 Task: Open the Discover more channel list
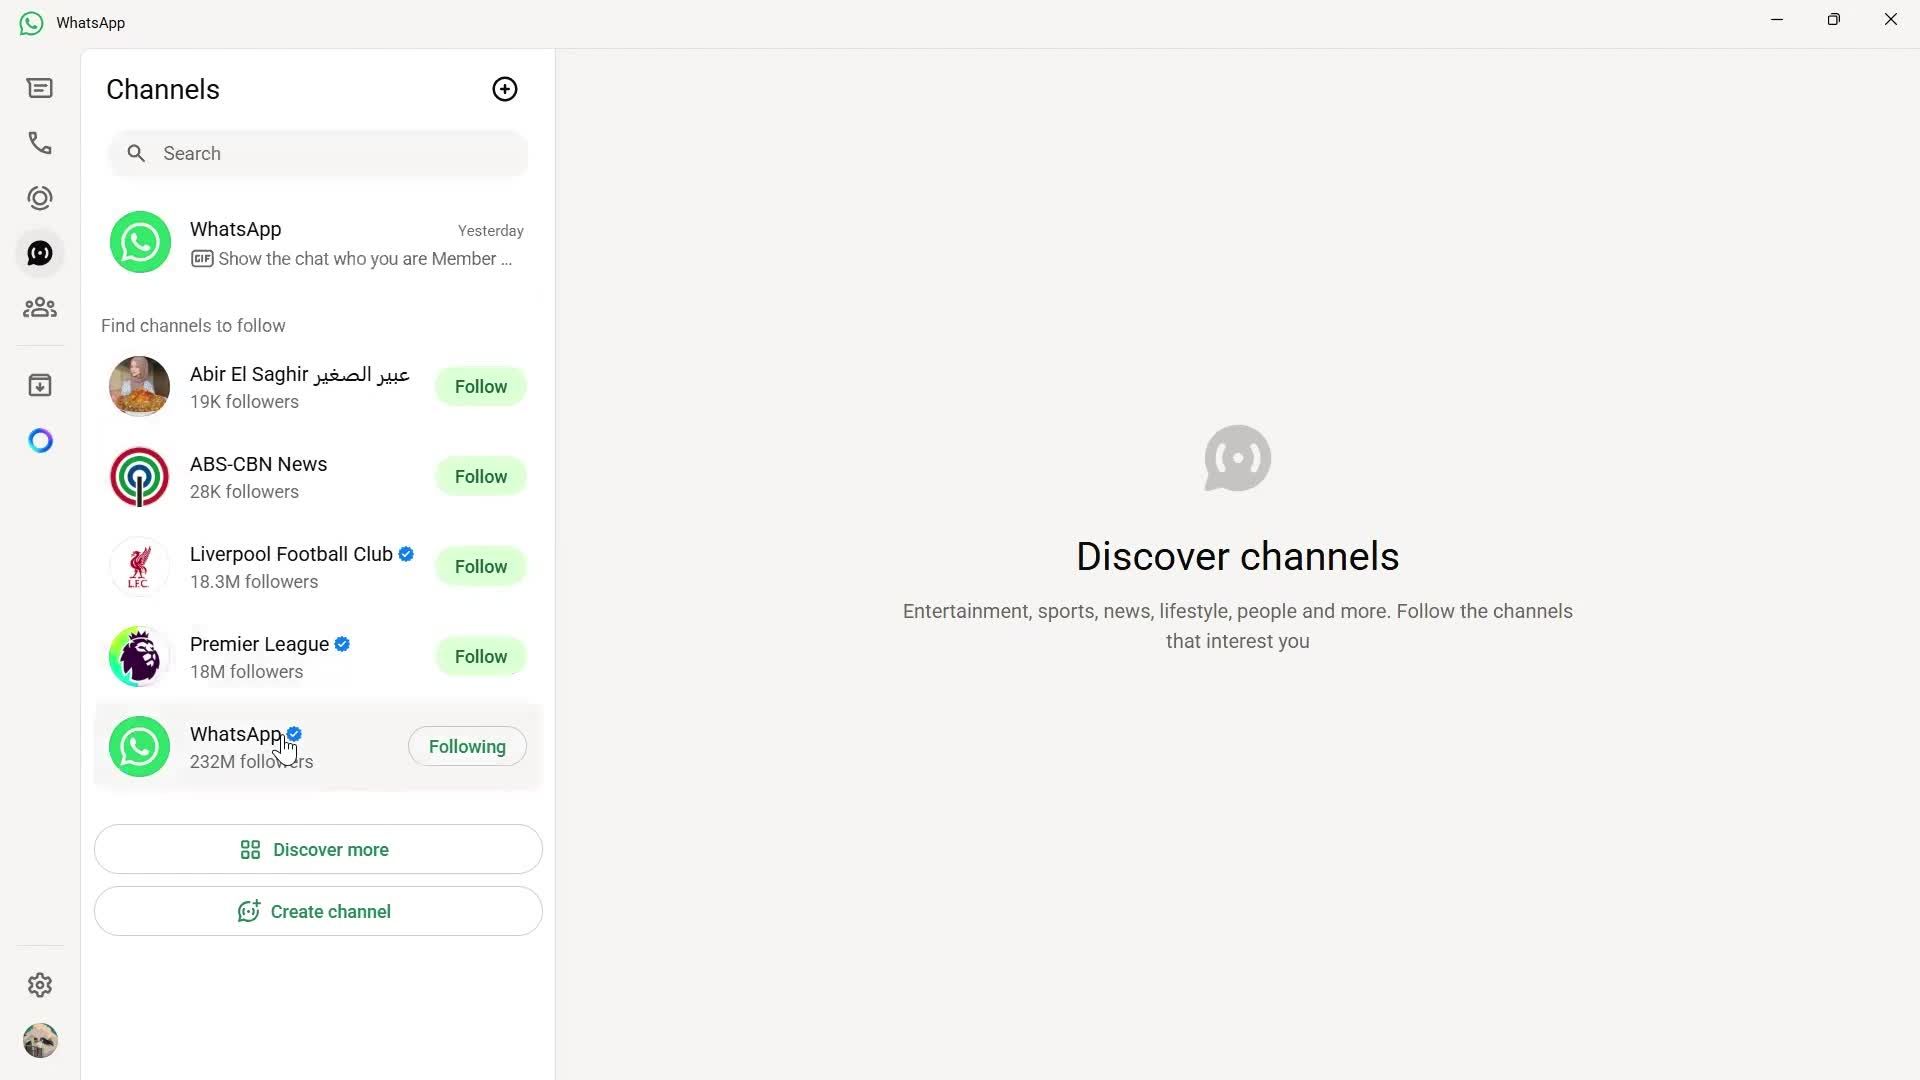click(x=317, y=849)
